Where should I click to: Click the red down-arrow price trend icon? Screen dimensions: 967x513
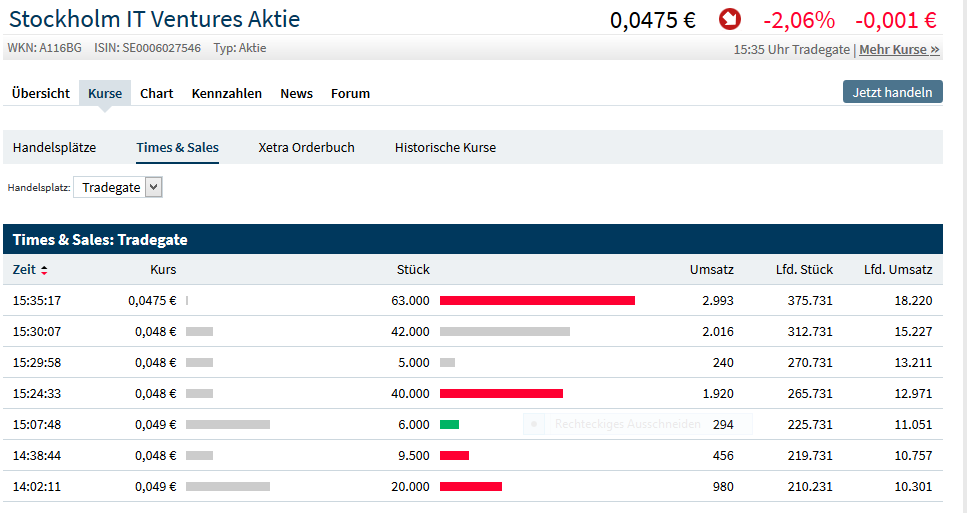[x=730, y=19]
